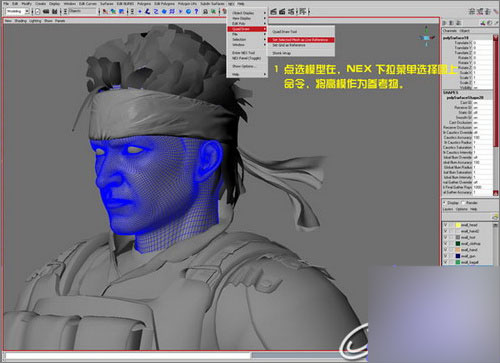Click the open scene icon
This screenshot has width=500, height=363.
[46, 11]
